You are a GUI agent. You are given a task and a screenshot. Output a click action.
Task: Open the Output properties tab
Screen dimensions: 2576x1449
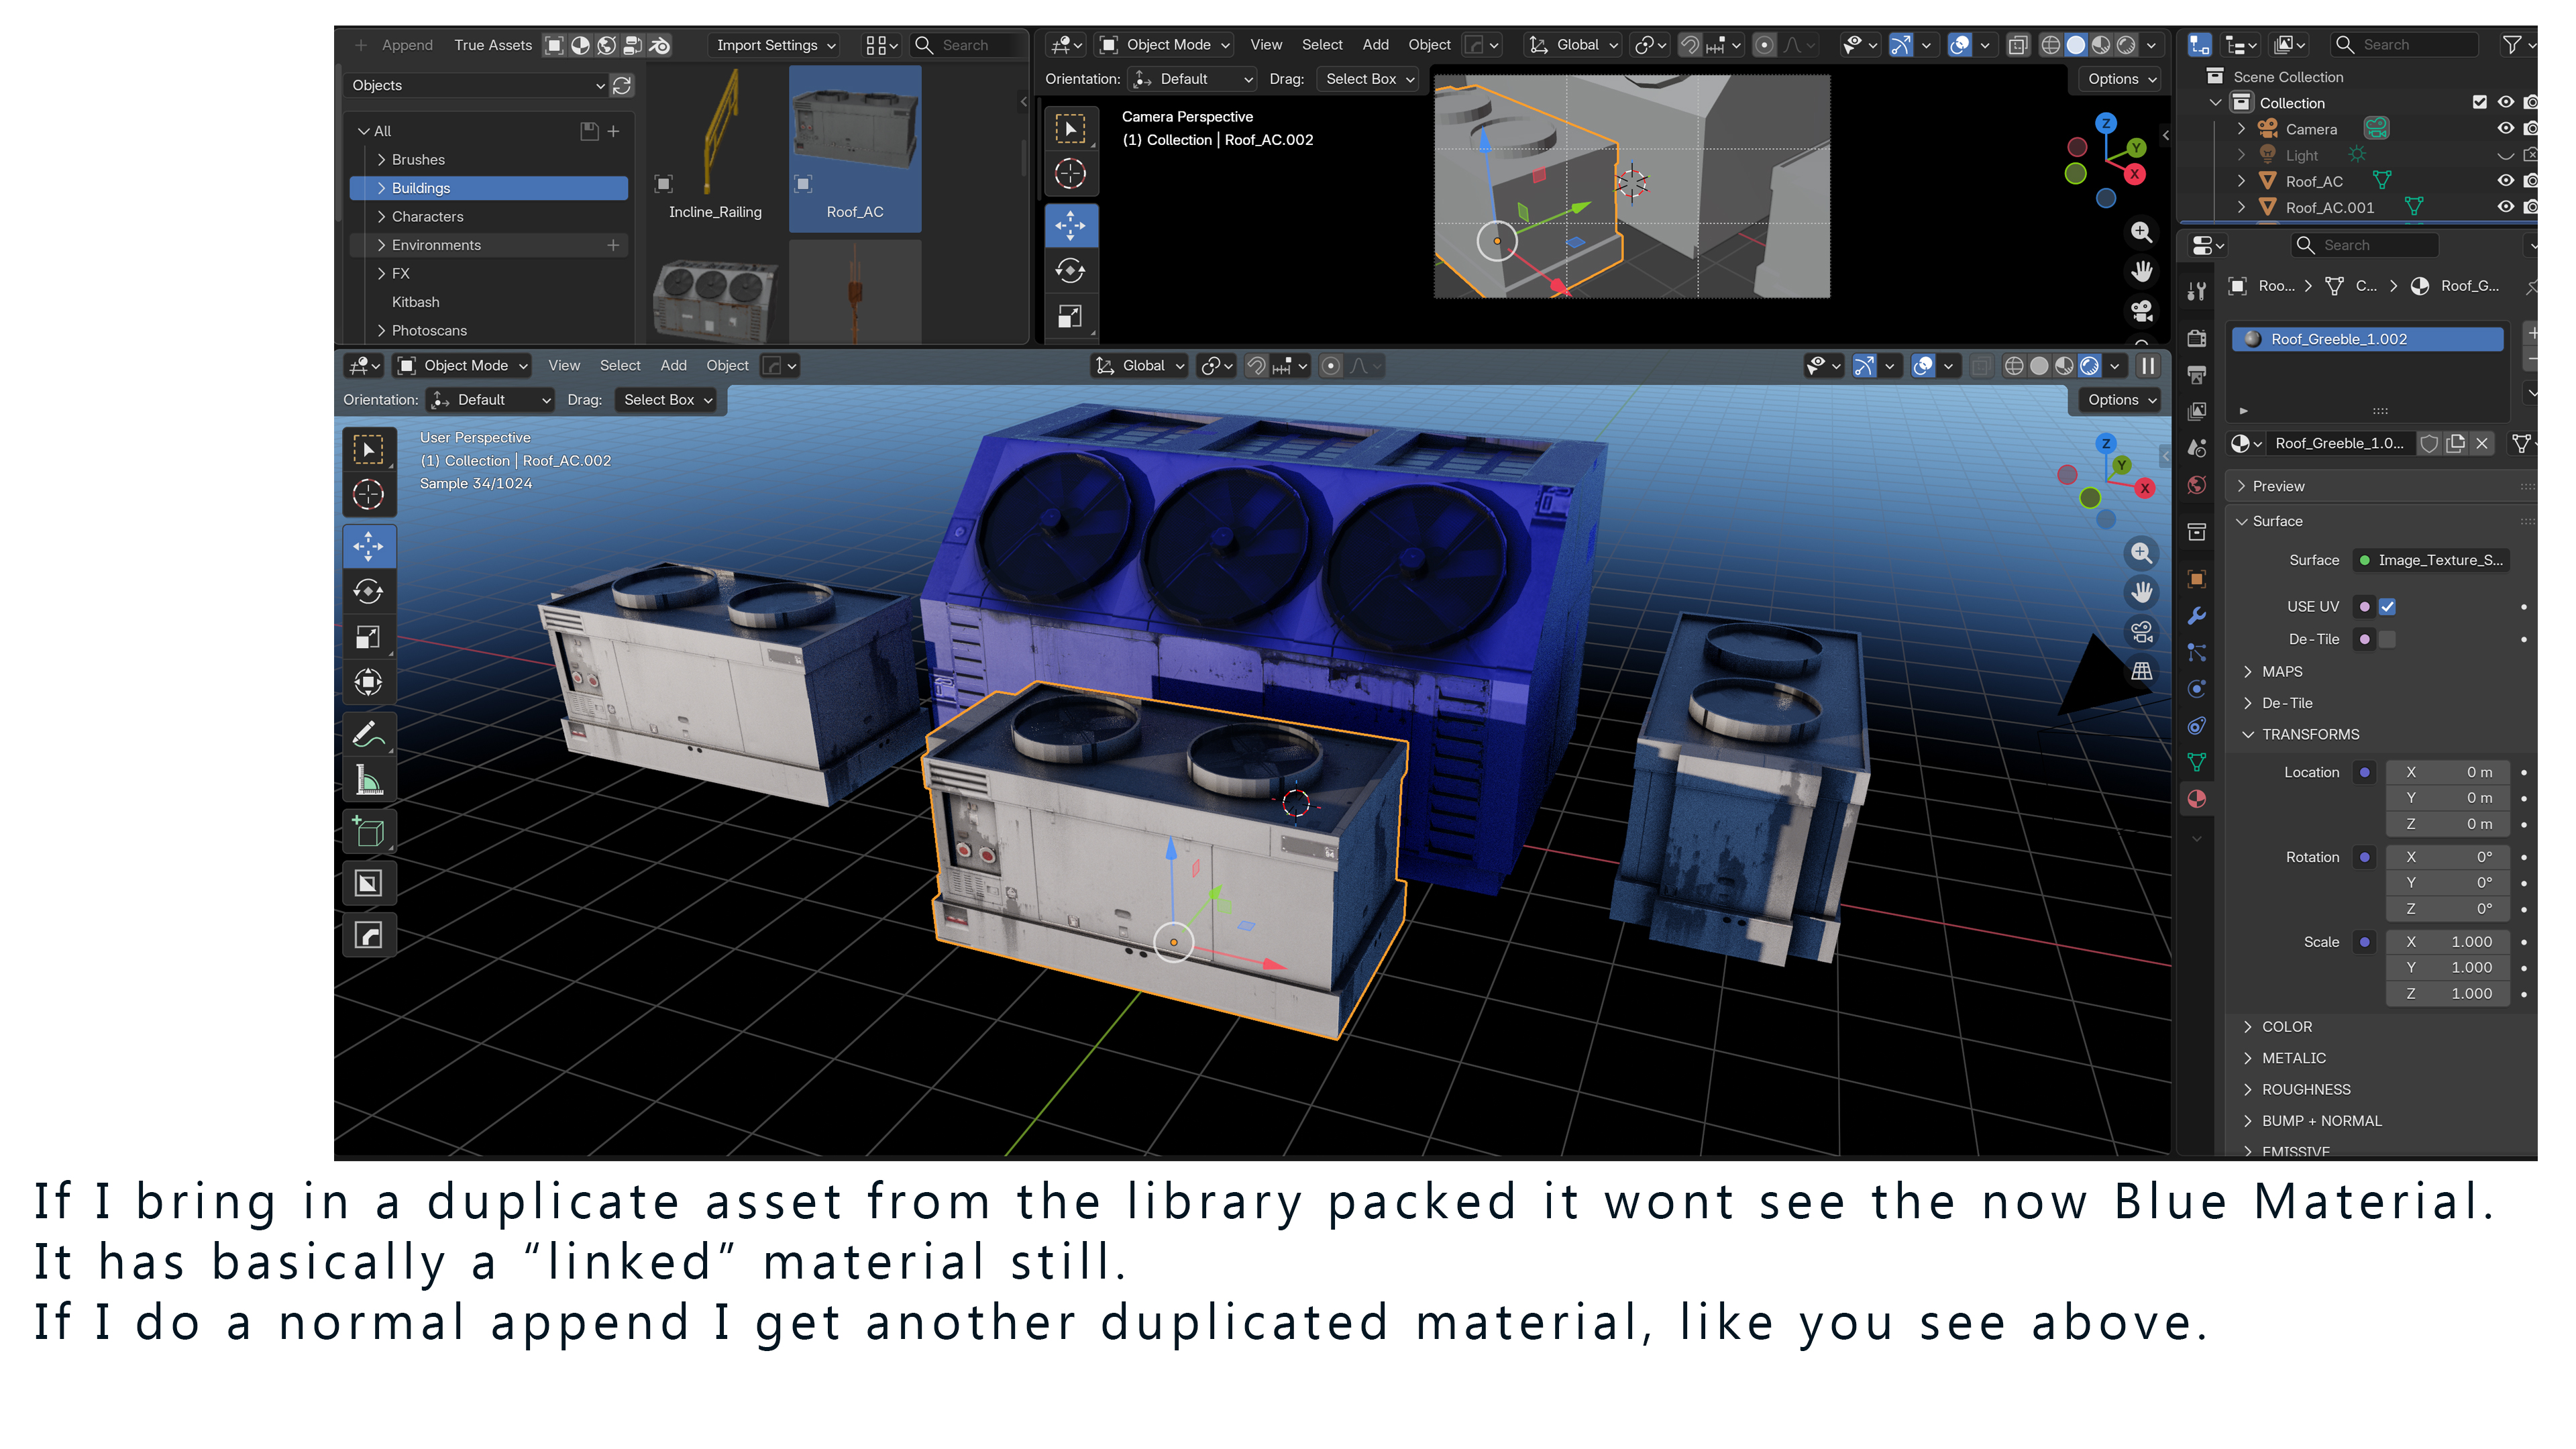tap(2197, 375)
